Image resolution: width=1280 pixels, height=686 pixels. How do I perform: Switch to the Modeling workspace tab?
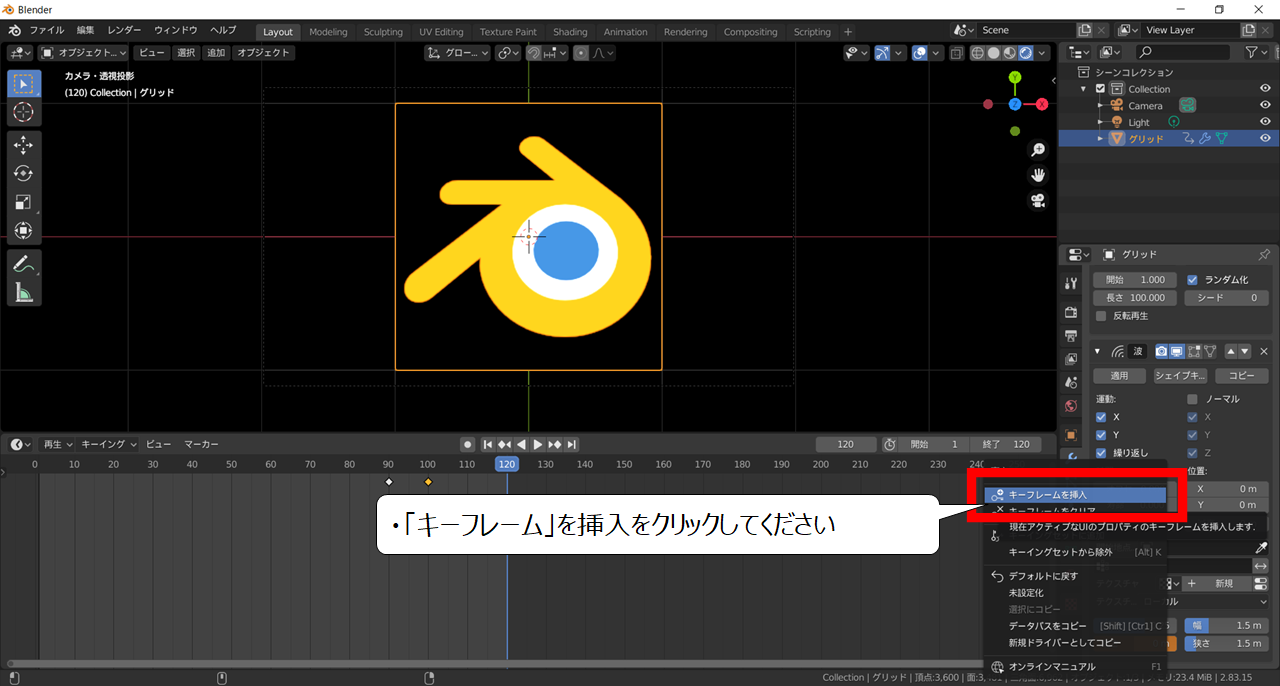click(x=328, y=32)
